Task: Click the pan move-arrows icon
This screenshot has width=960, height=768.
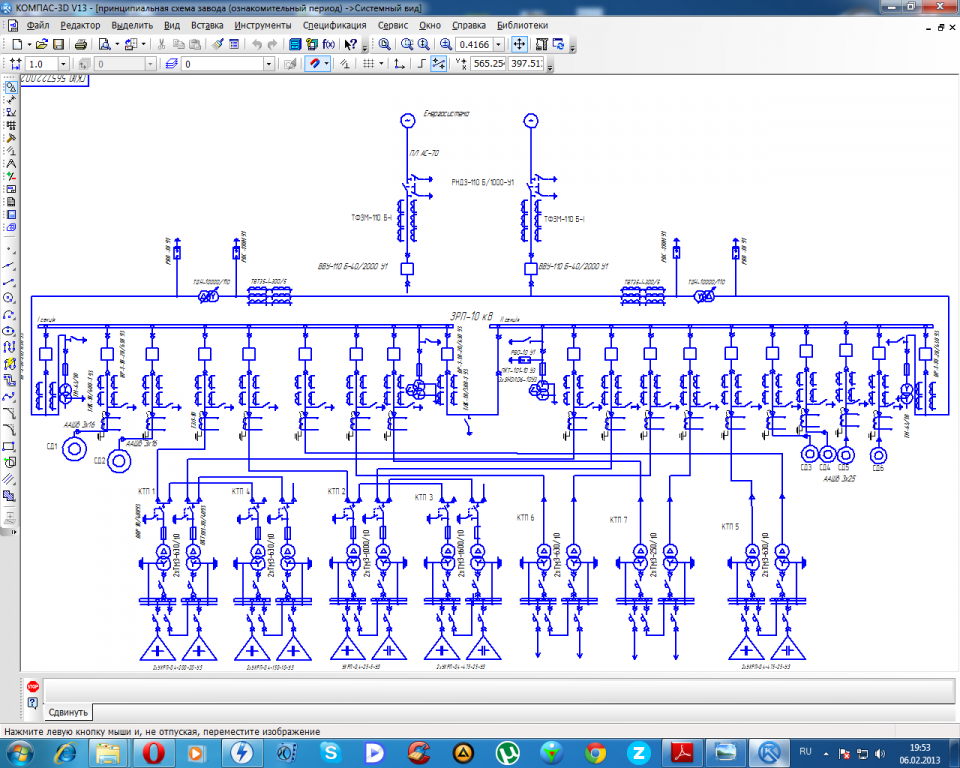Action: 519,44
